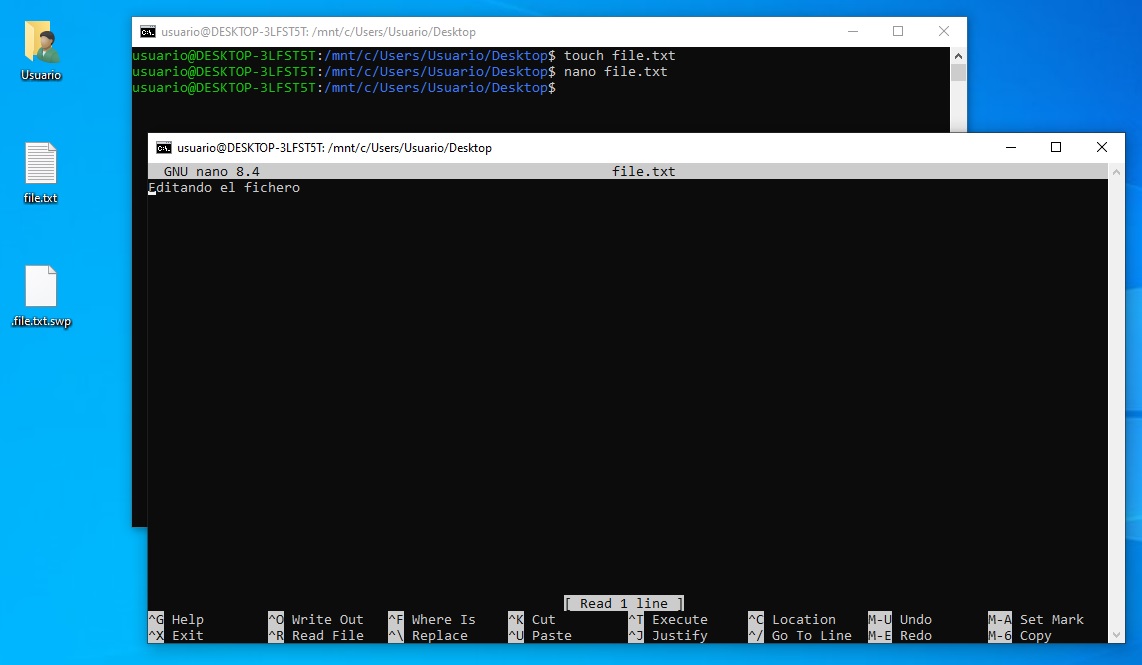The image size is (1142, 665).
Task: Close the nano terminal window
Action: click(1102, 148)
